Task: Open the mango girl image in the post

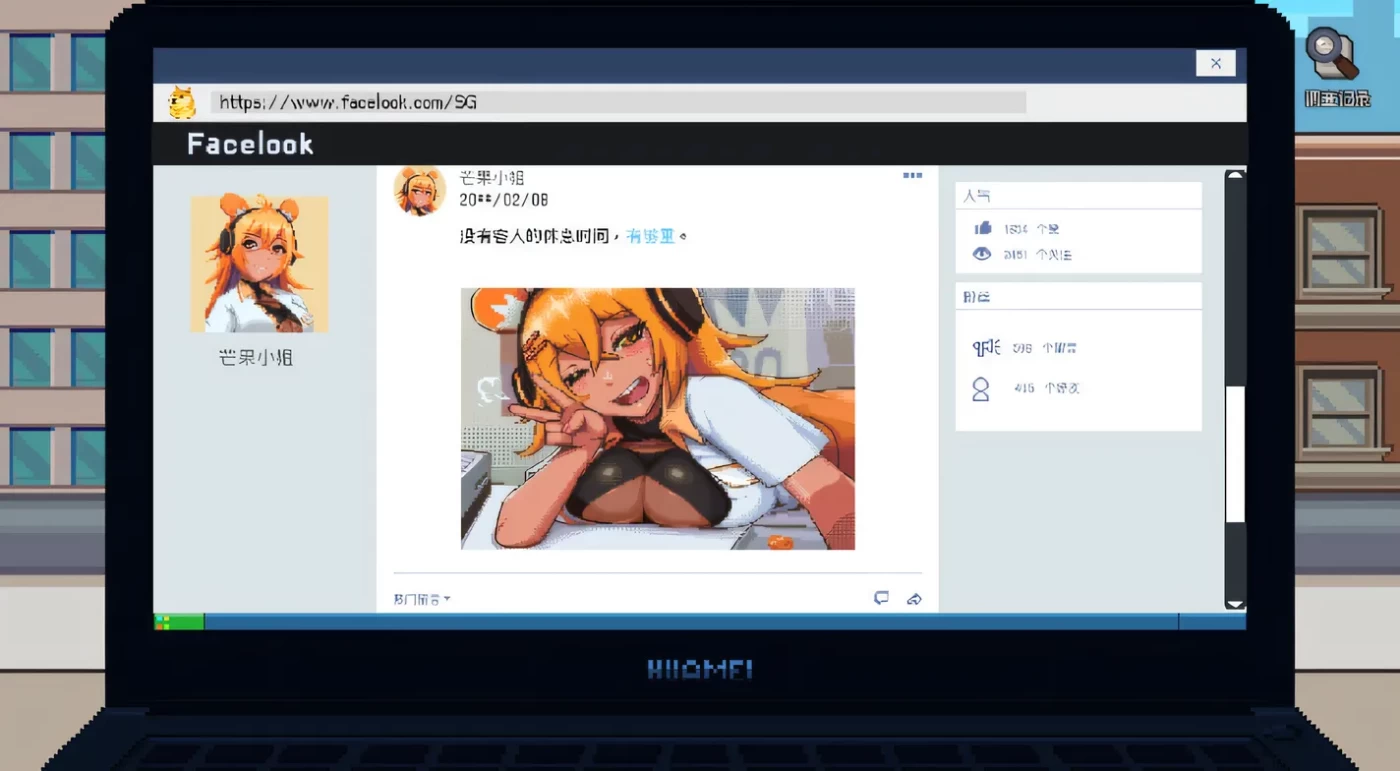Action: (657, 418)
